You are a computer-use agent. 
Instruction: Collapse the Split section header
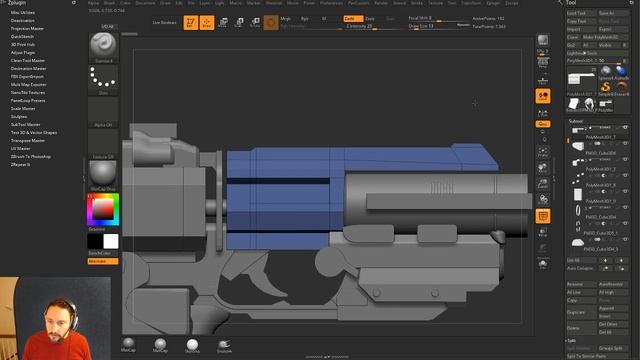pyautogui.click(x=571, y=340)
